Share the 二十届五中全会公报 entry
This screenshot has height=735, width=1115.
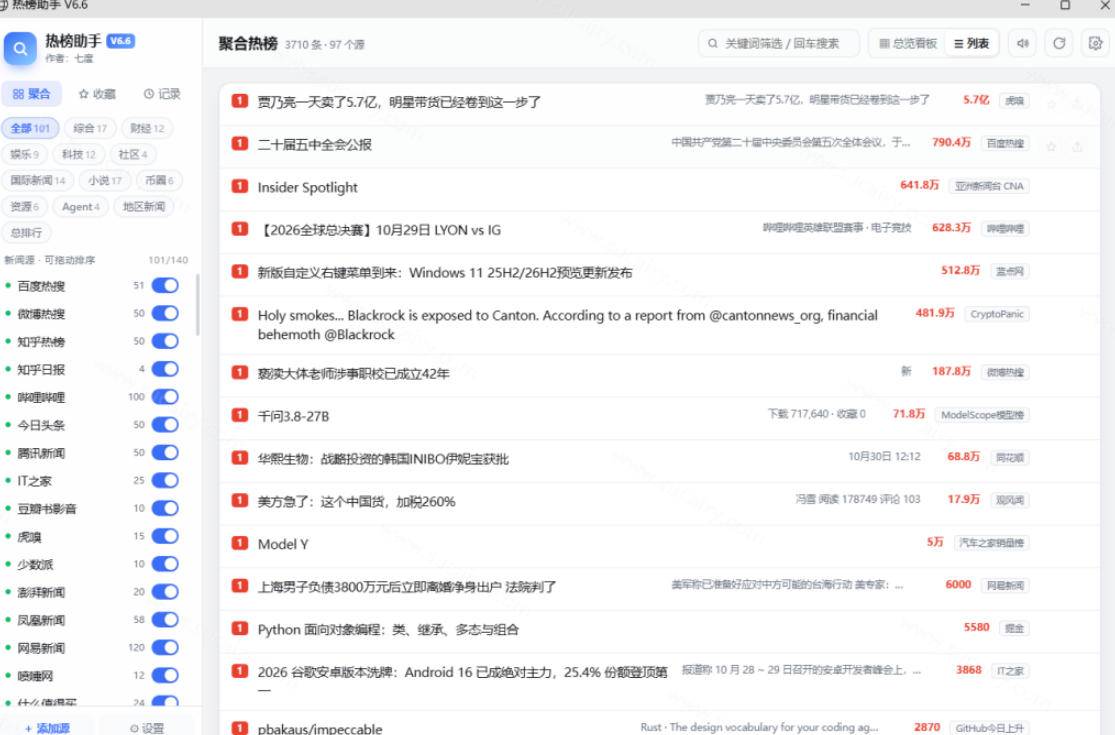point(1077,146)
